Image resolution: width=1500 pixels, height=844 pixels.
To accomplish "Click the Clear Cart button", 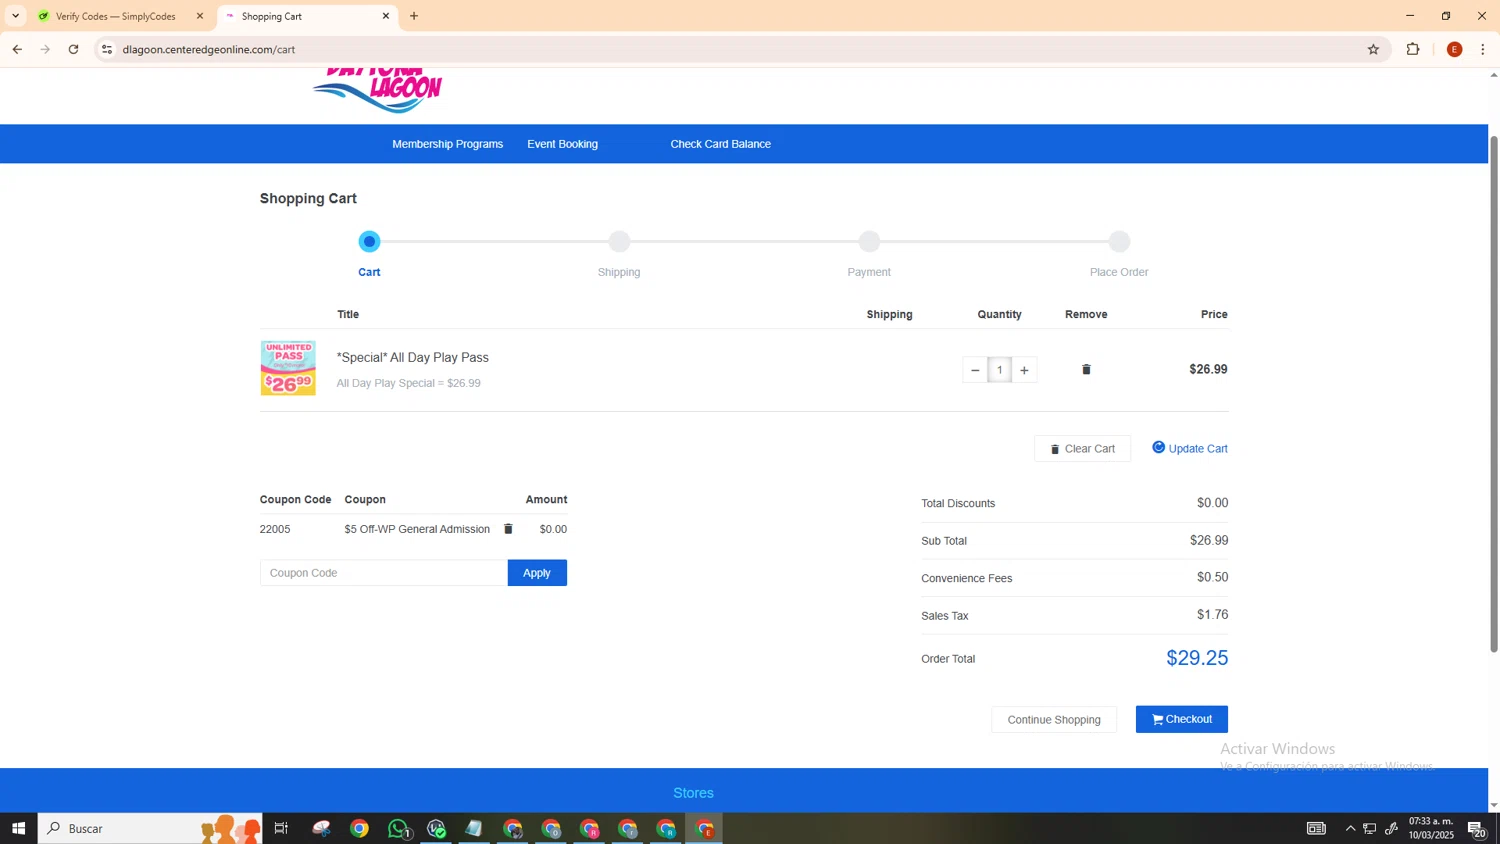I will 1082,449.
